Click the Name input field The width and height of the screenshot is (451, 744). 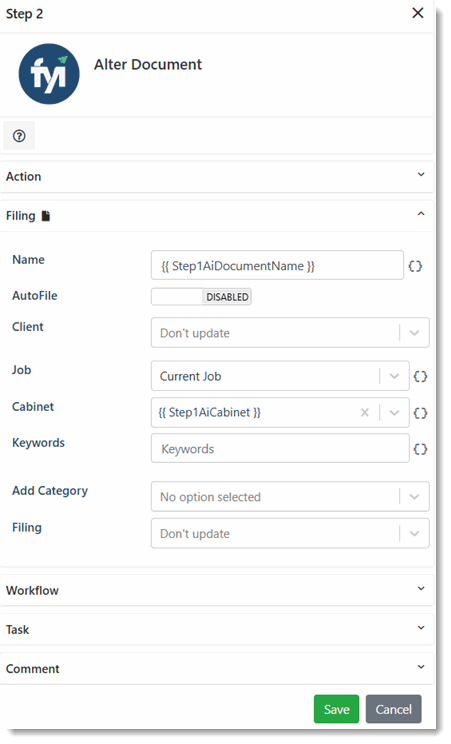[x=277, y=266]
